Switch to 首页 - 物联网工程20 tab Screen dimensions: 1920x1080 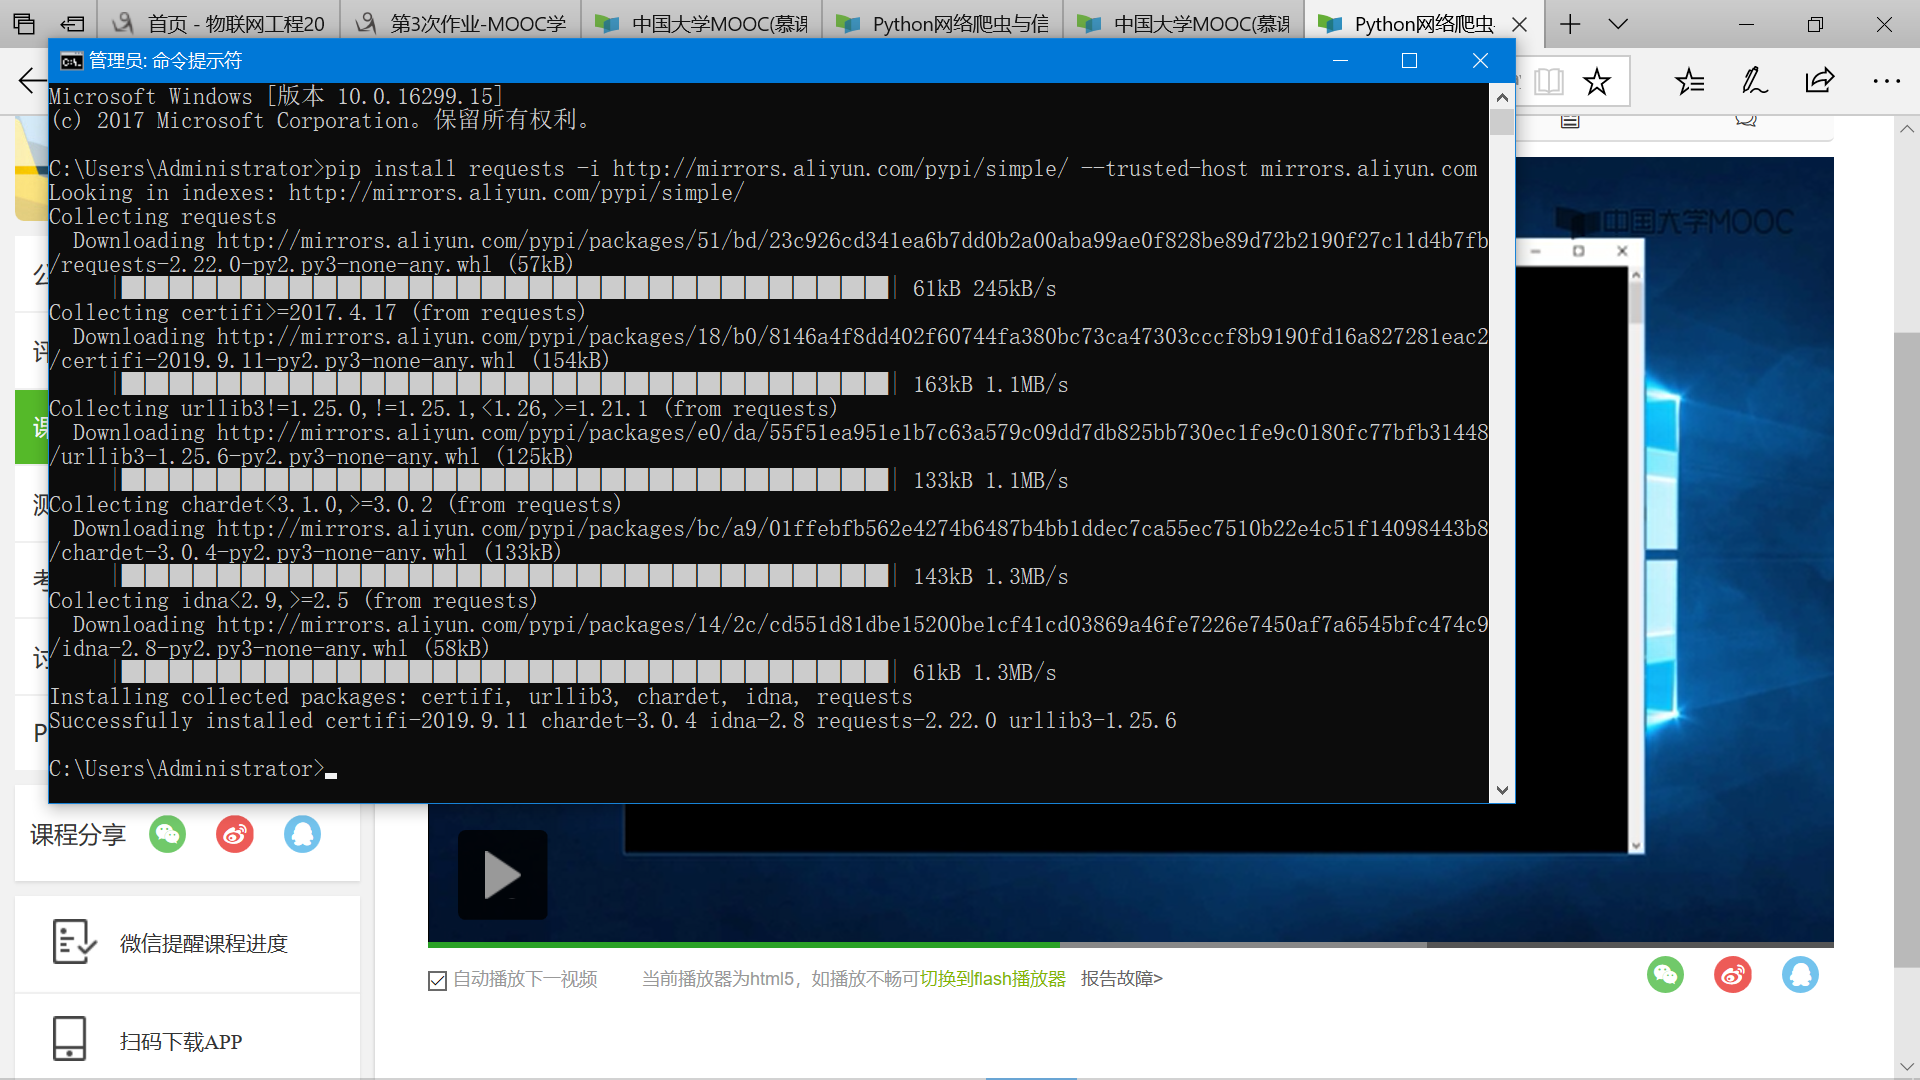(220, 24)
